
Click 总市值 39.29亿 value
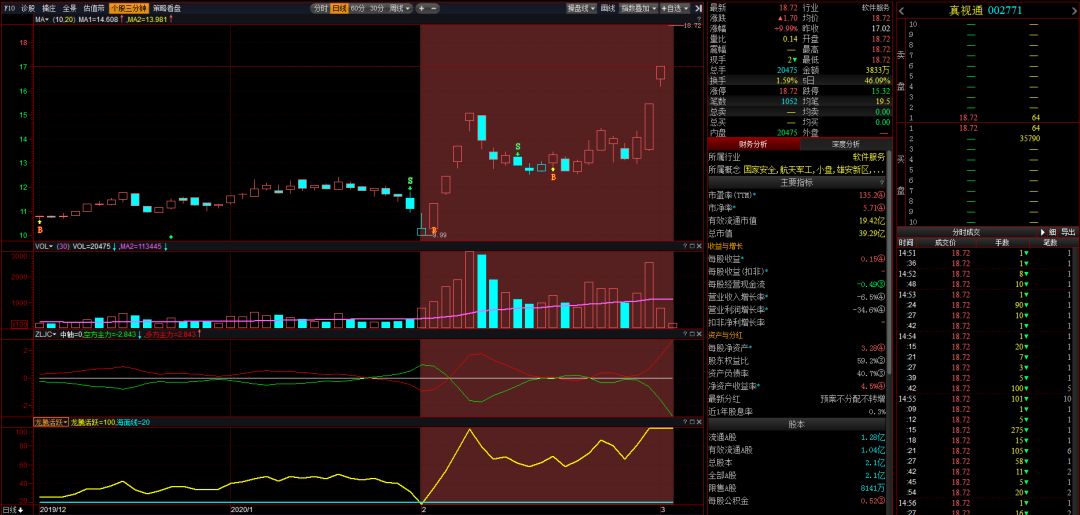click(x=871, y=233)
